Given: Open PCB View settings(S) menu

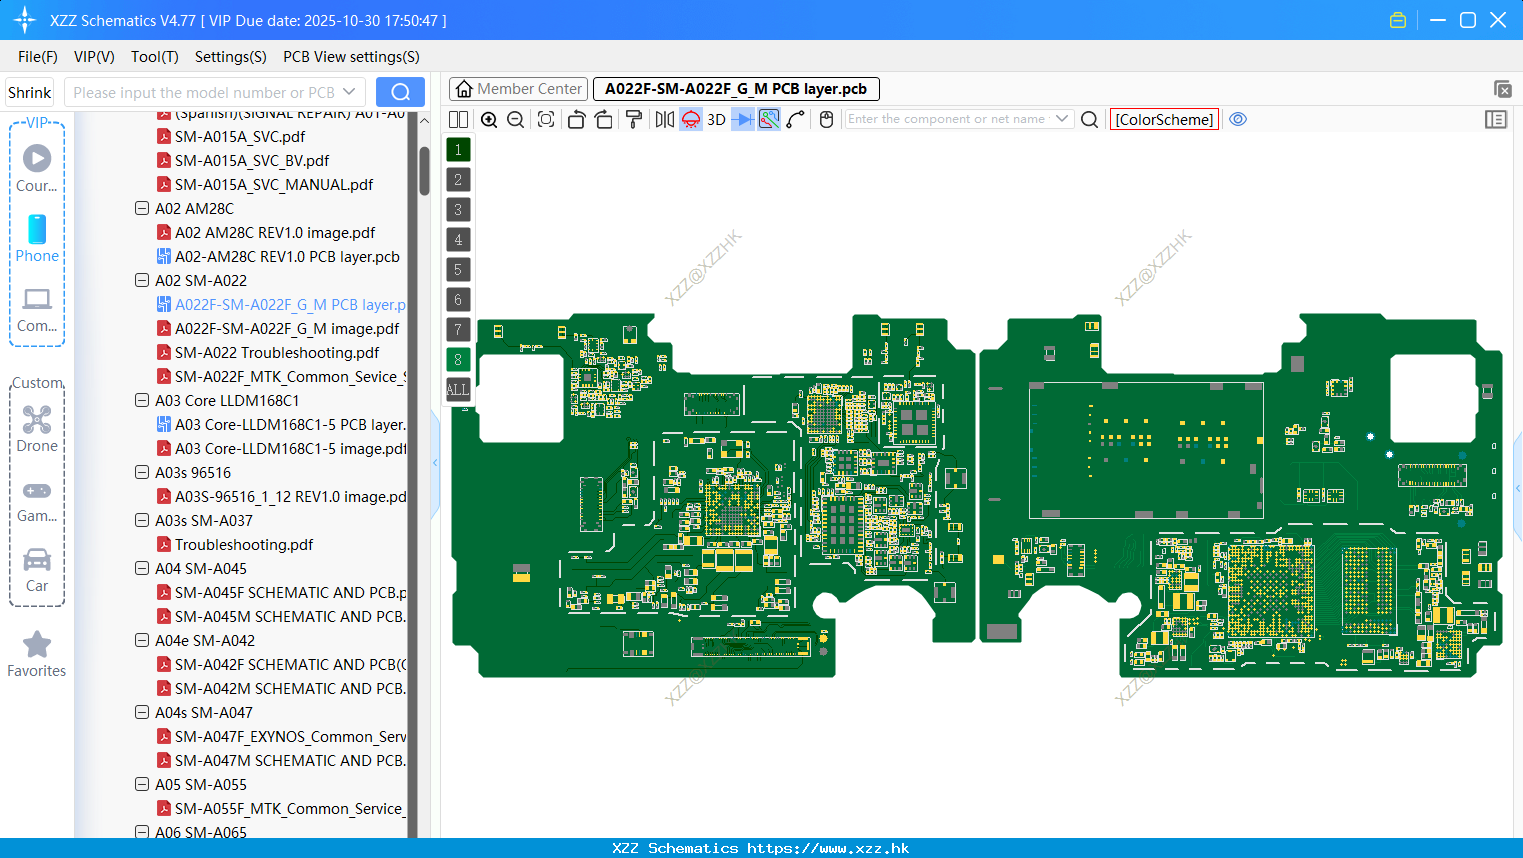Looking at the screenshot, I should [351, 57].
